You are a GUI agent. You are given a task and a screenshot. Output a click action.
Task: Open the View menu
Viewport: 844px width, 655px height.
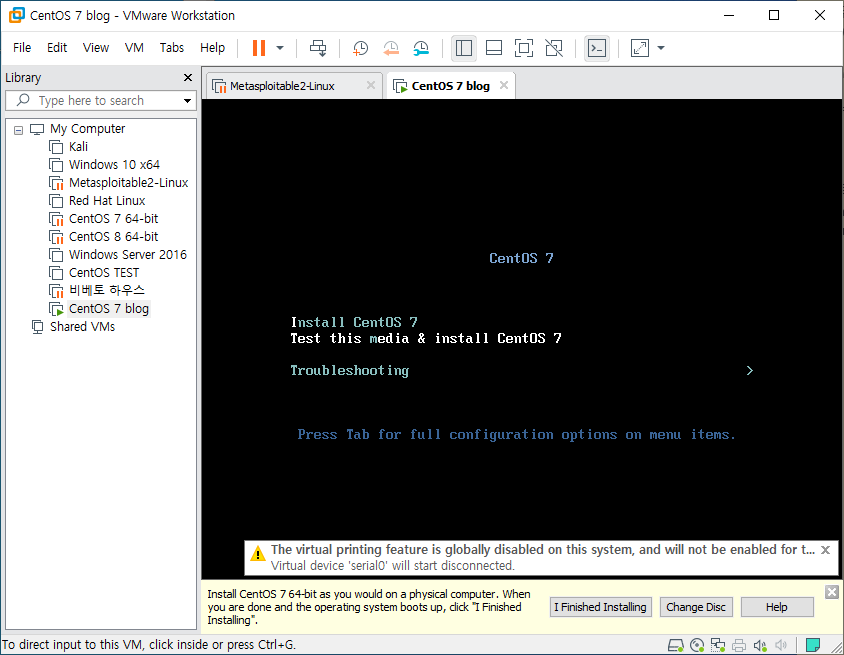pos(96,47)
